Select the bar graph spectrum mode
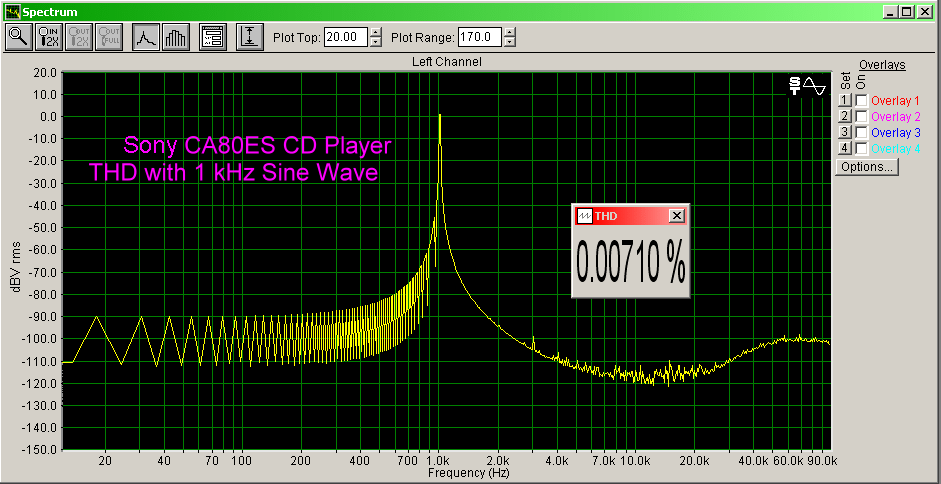The width and height of the screenshot is (941, 484). pyautogui.click(x=175, y=37)
